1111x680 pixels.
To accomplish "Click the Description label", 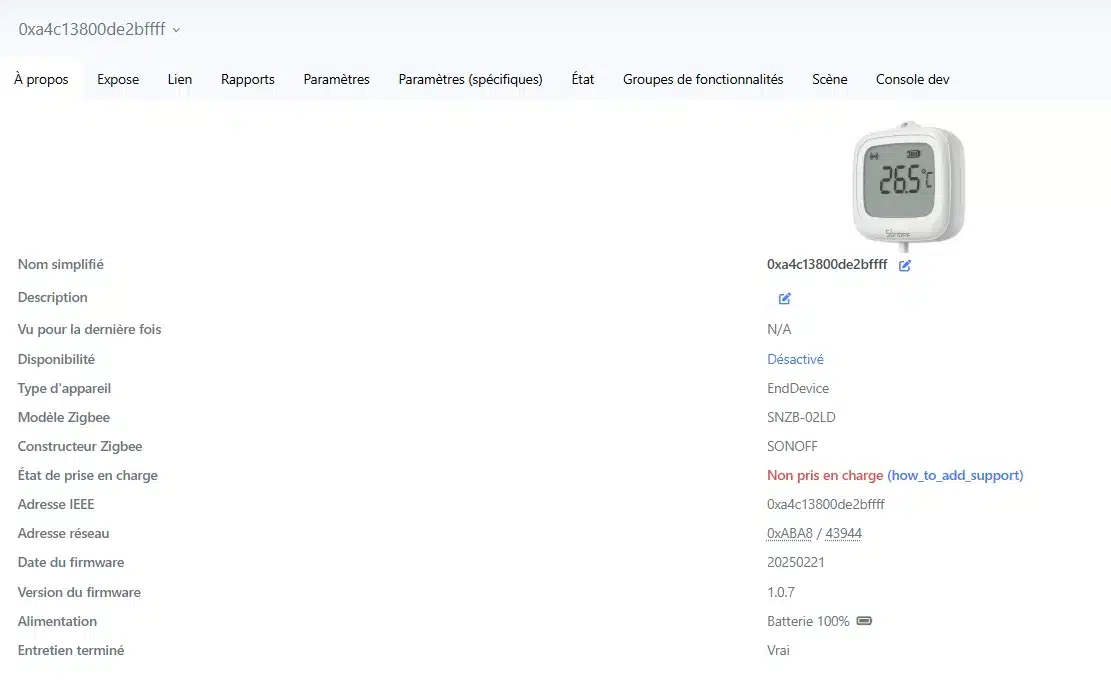I will 52,298.
